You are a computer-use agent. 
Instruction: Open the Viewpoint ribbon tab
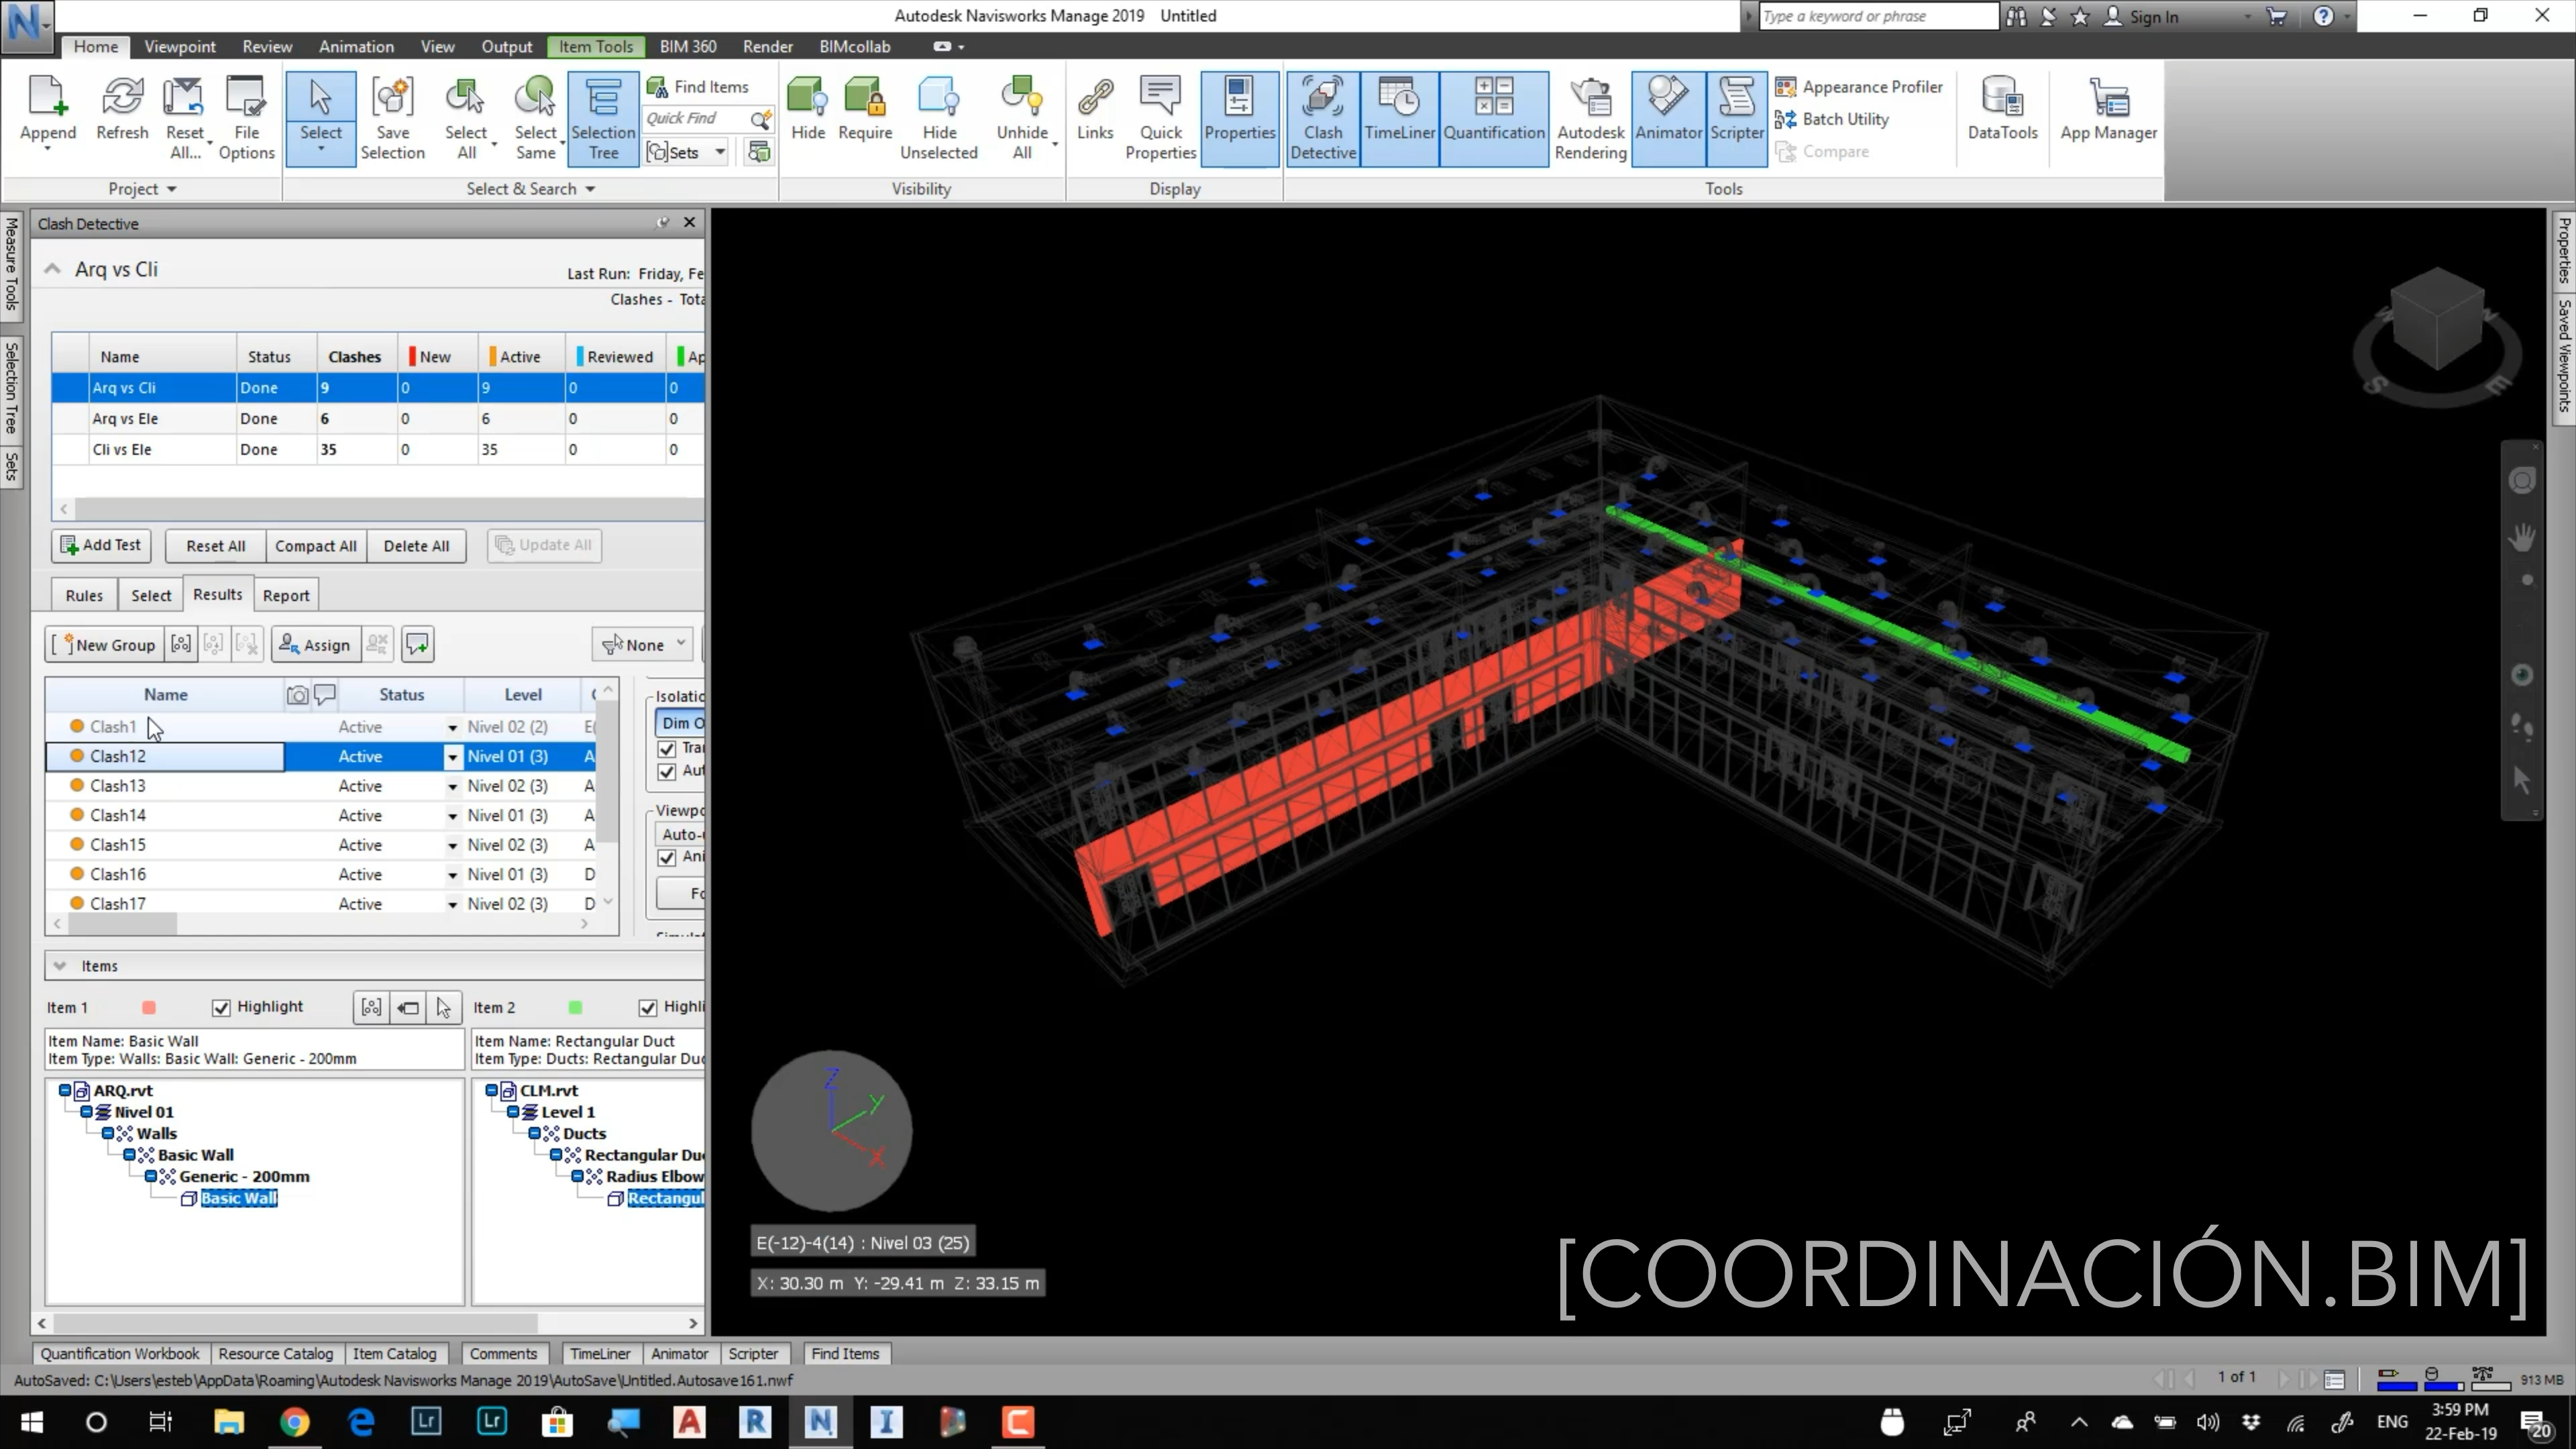(179, 46)
